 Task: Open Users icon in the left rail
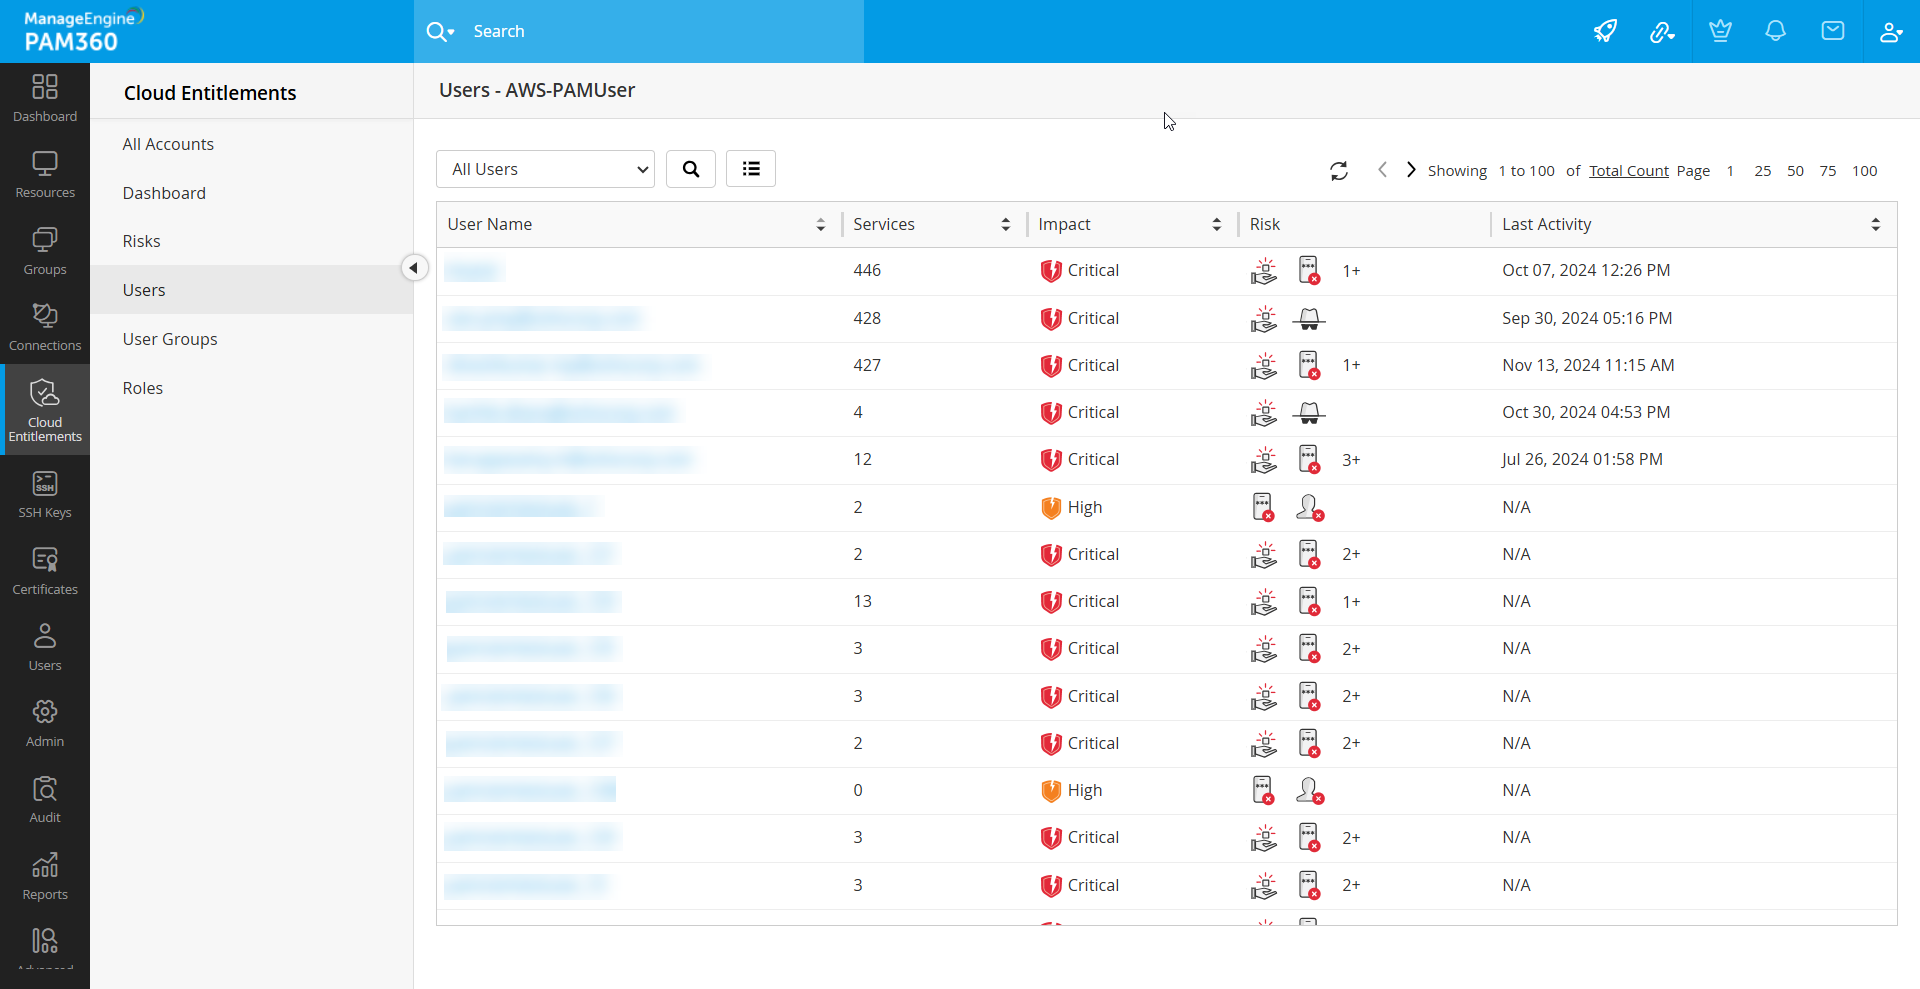45,647
